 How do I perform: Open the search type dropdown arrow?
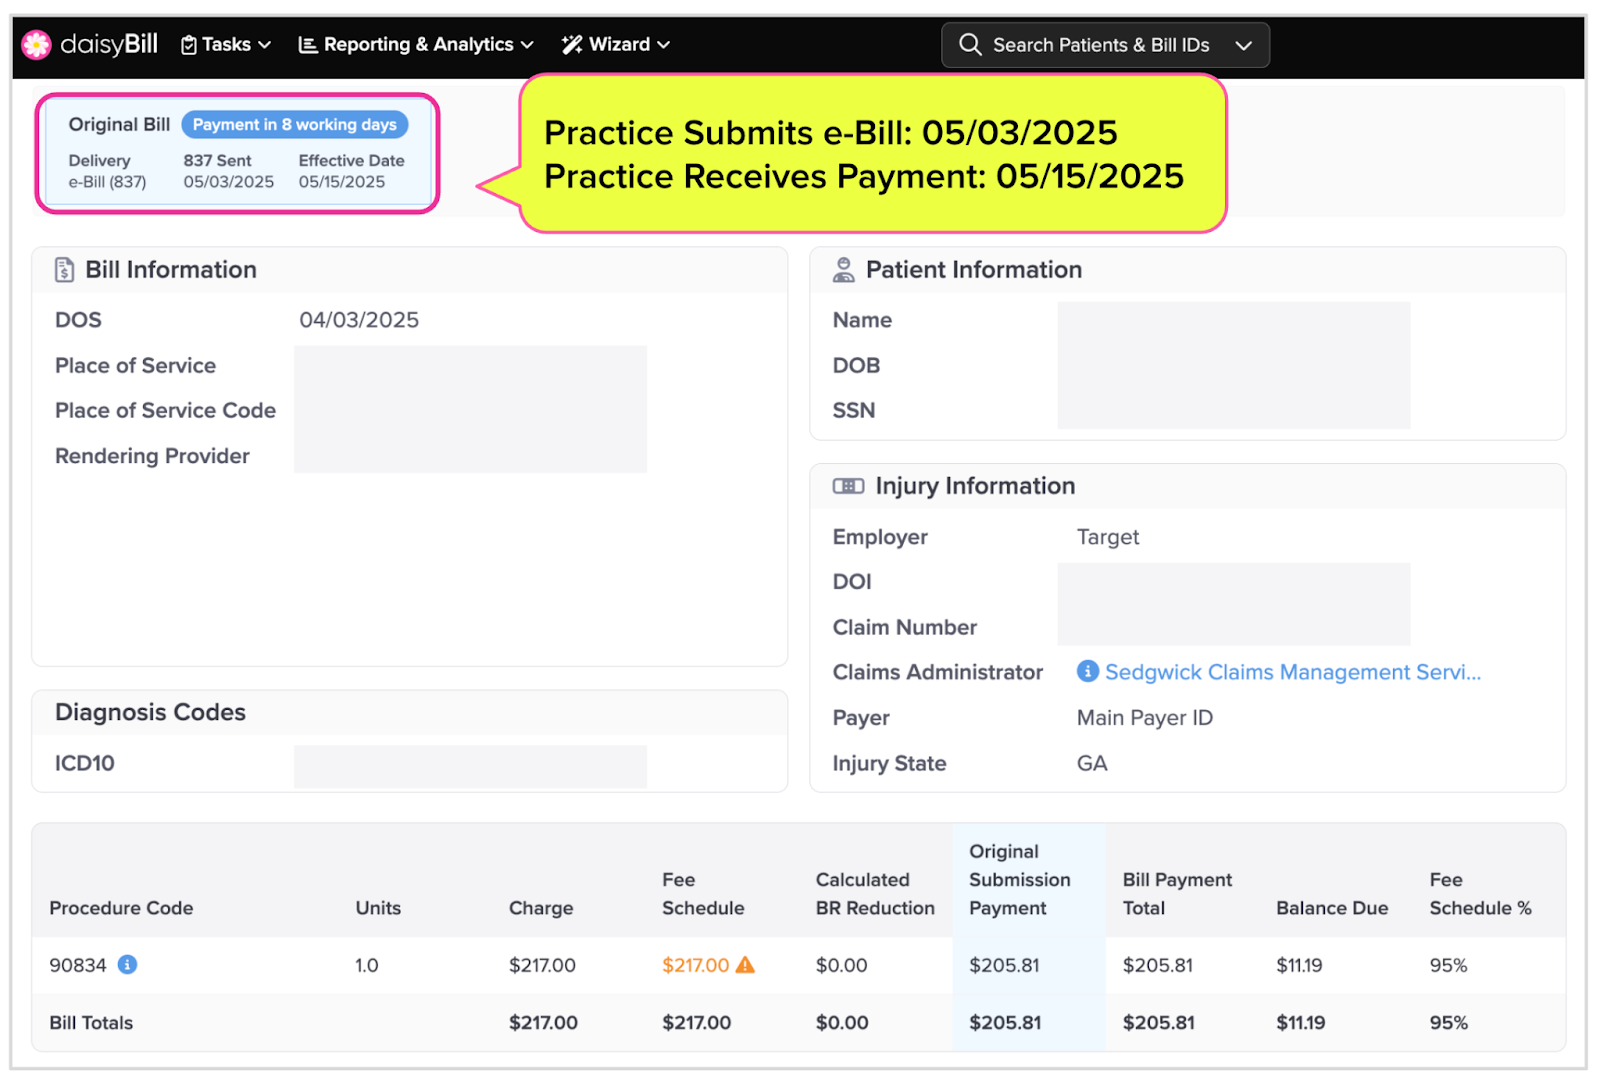[x=1243, y=45]
